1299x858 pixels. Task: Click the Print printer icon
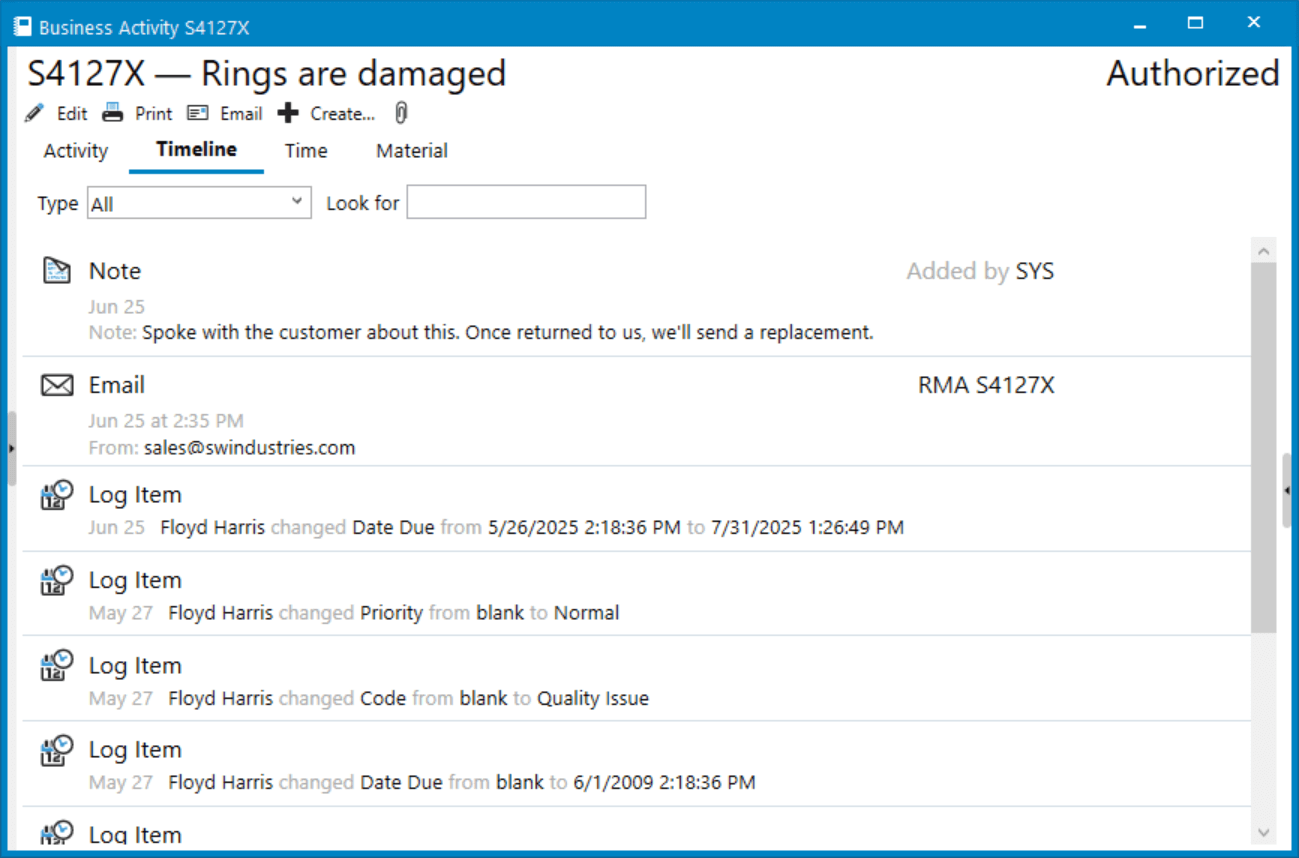pos(113,113)
